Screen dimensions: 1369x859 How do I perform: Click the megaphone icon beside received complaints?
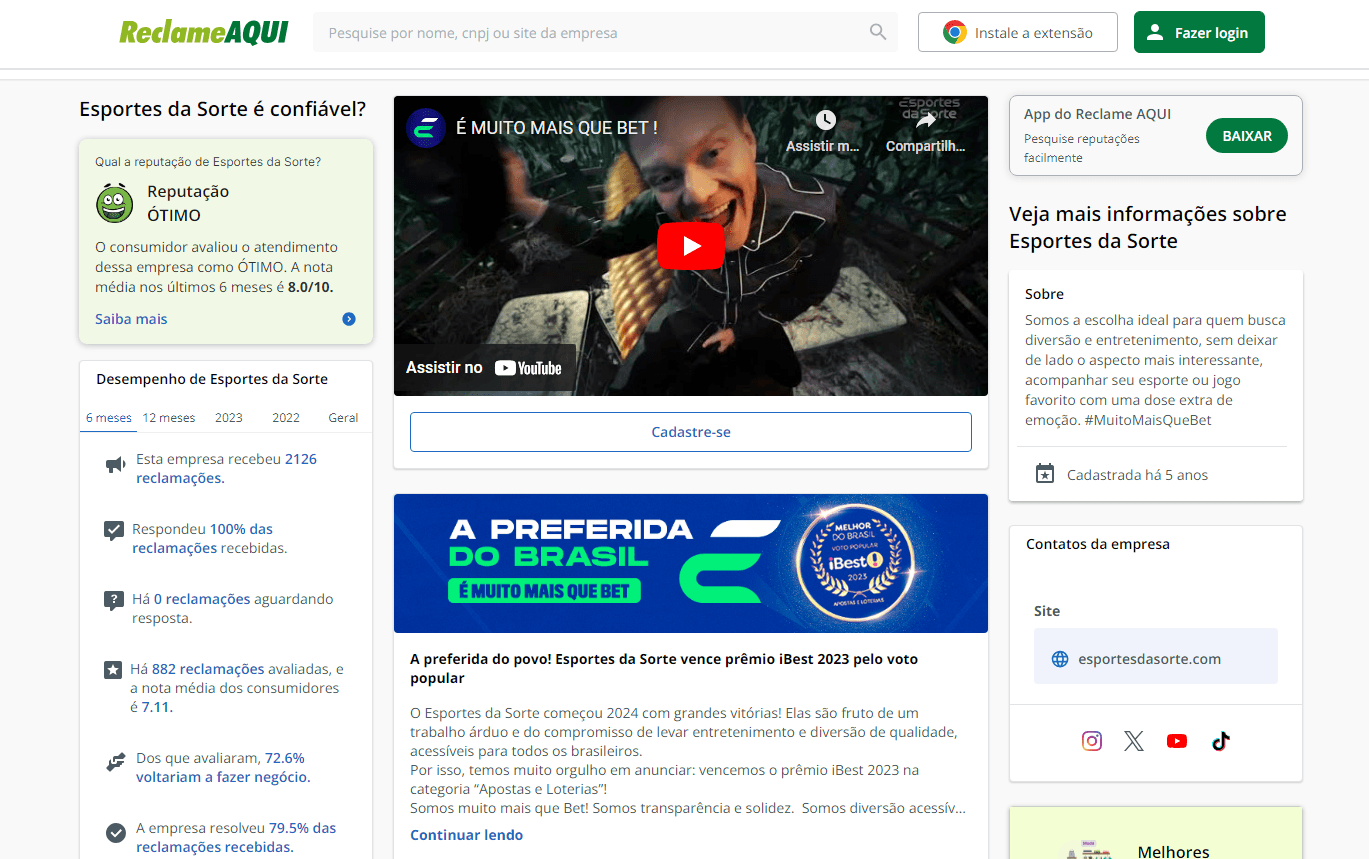(116, 465)
